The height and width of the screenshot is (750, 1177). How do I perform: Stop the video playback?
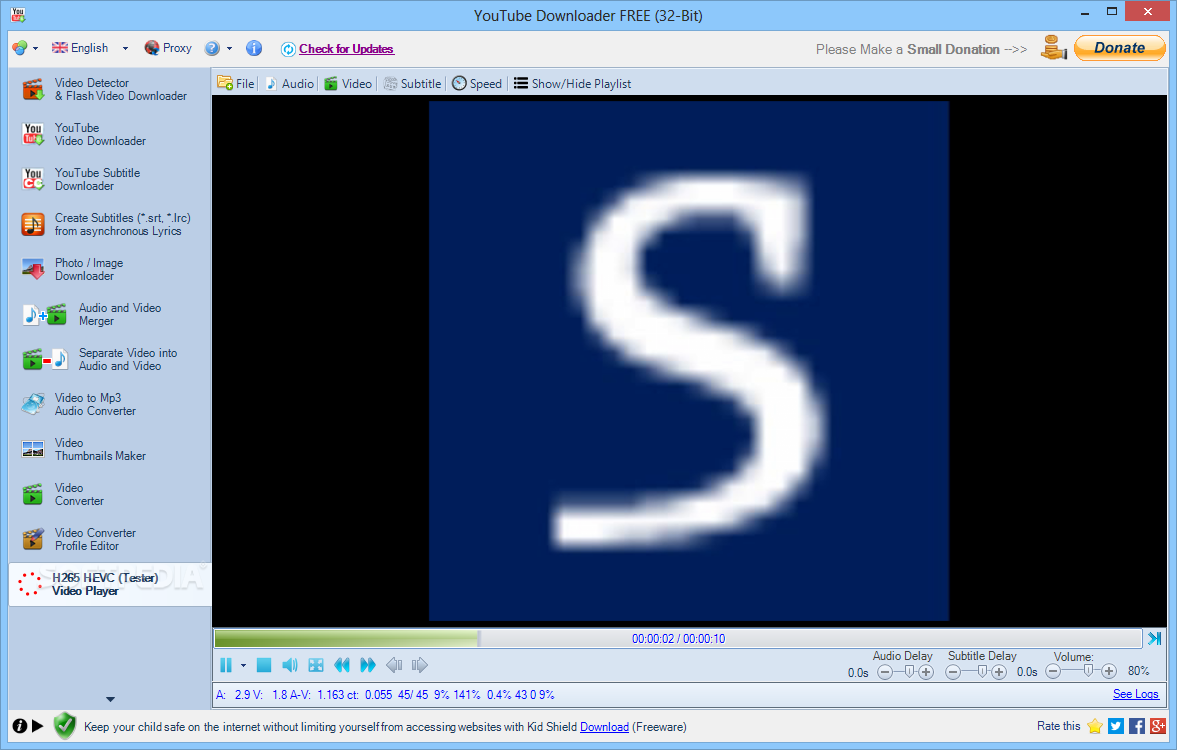pos(263,665)
